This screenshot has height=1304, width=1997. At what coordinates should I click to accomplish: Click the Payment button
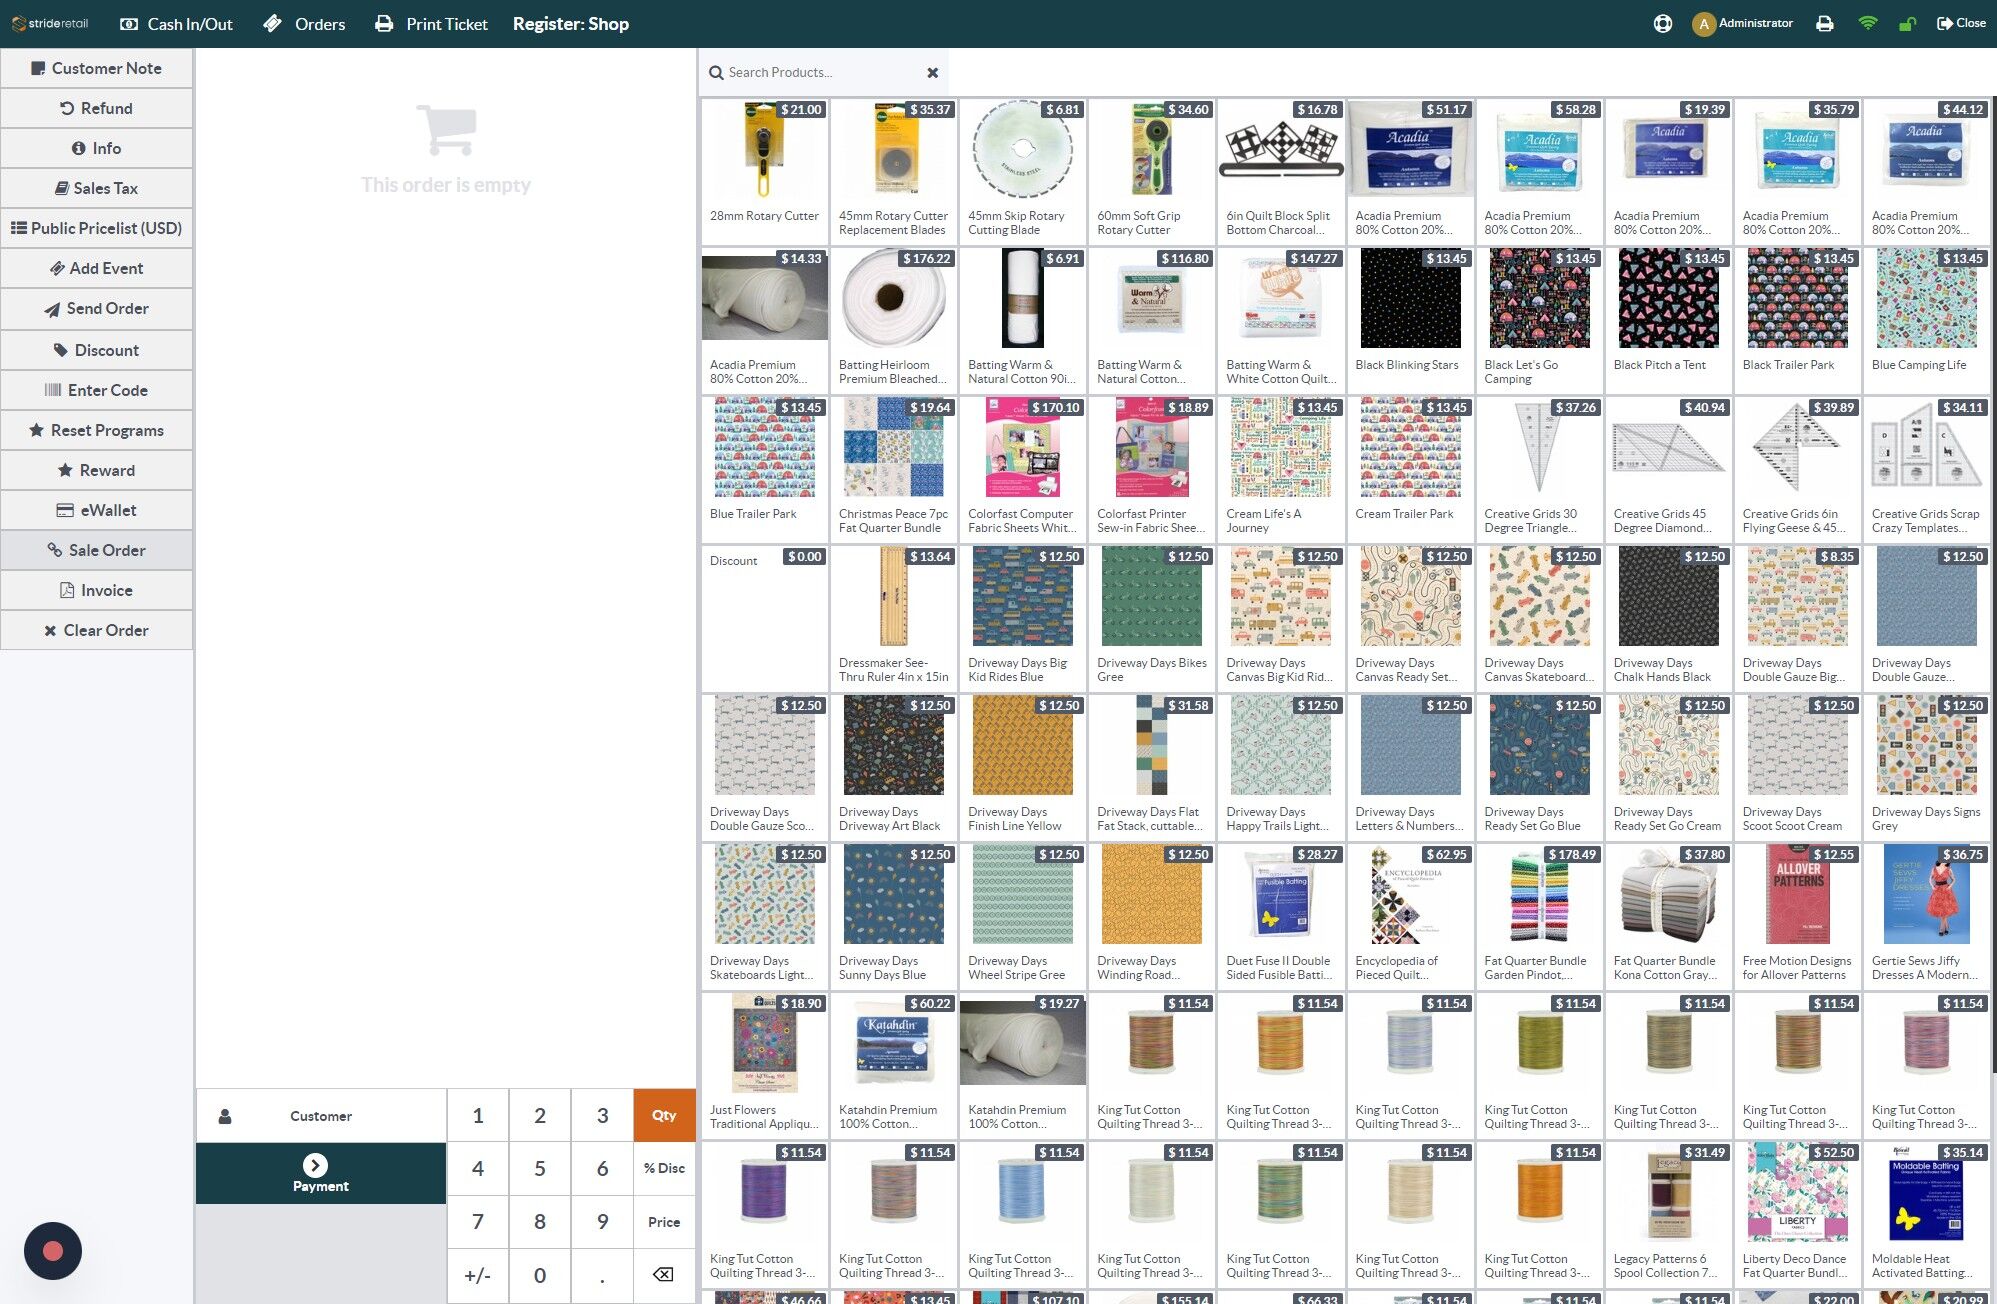click(x=321, y=1174)
